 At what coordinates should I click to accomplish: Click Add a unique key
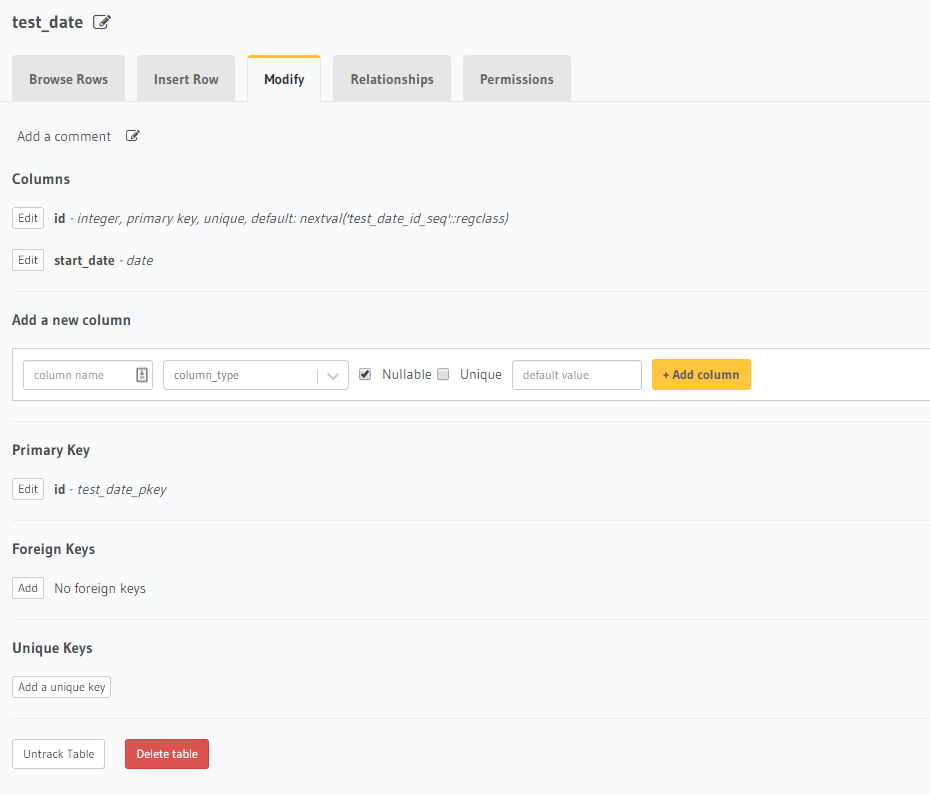(61, 687)
